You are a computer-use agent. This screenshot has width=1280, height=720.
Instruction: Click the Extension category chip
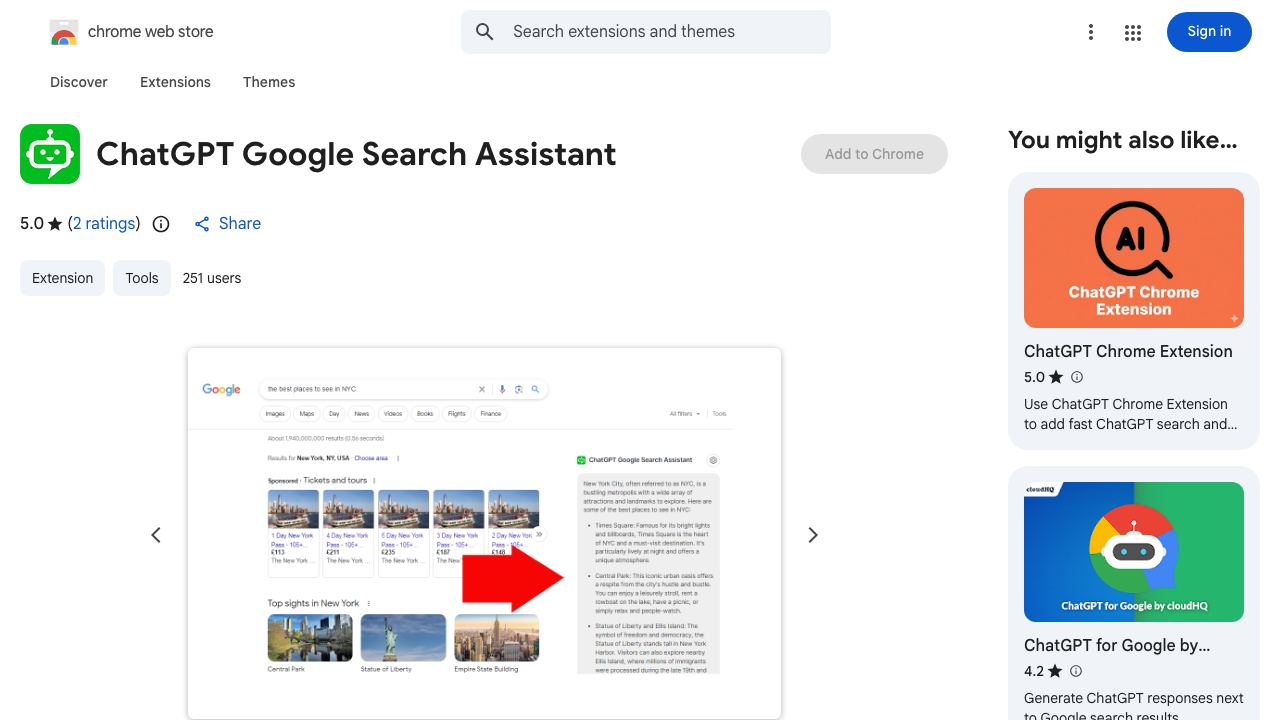point(62,278)
